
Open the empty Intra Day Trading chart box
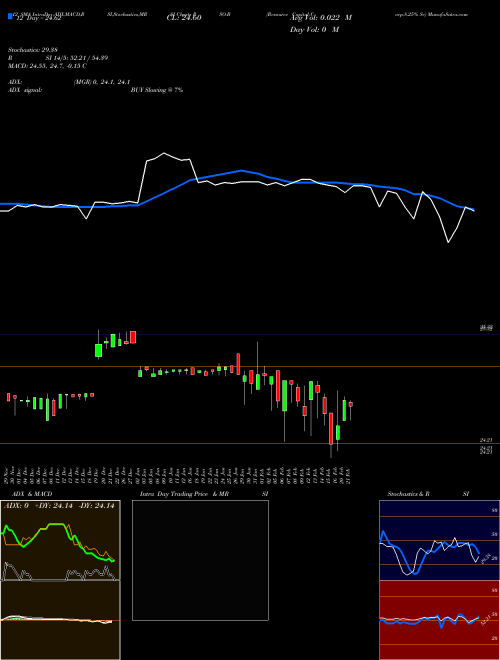(x=200, y=560)
